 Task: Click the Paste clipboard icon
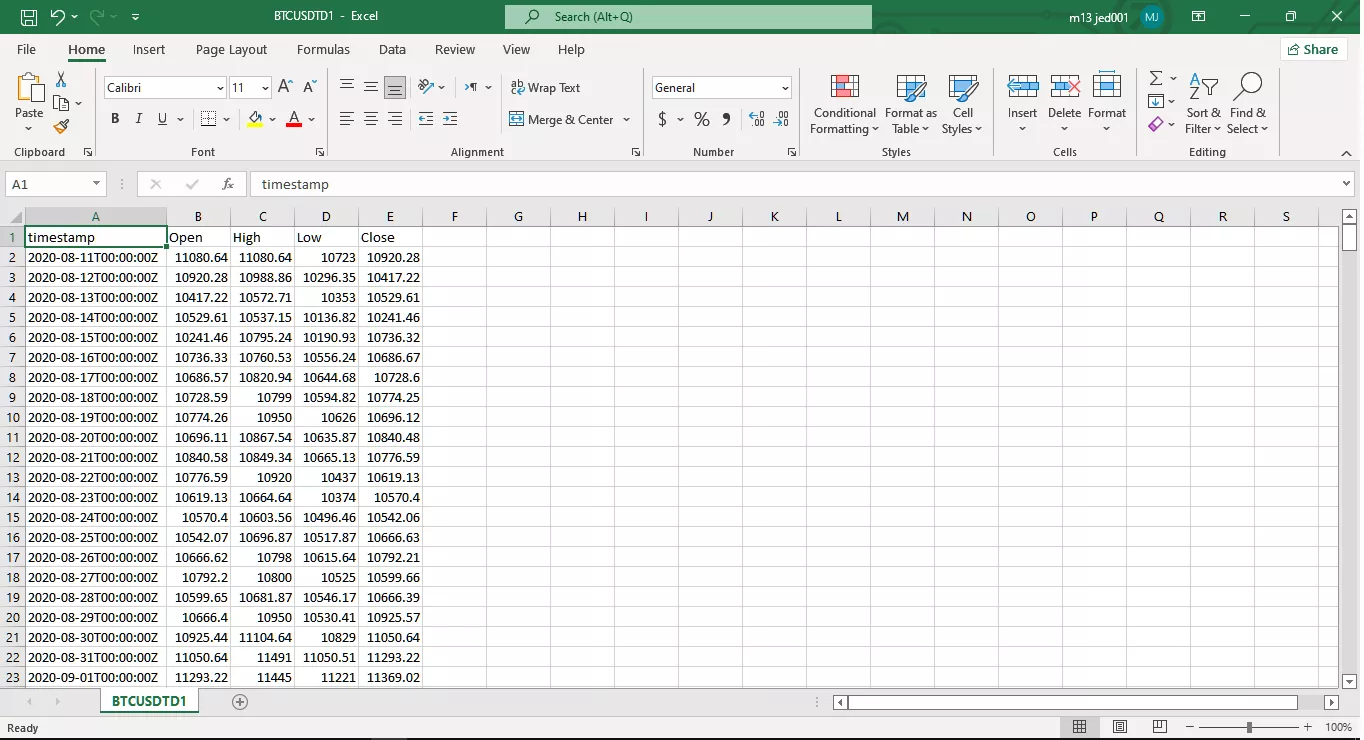coord(29,89)
